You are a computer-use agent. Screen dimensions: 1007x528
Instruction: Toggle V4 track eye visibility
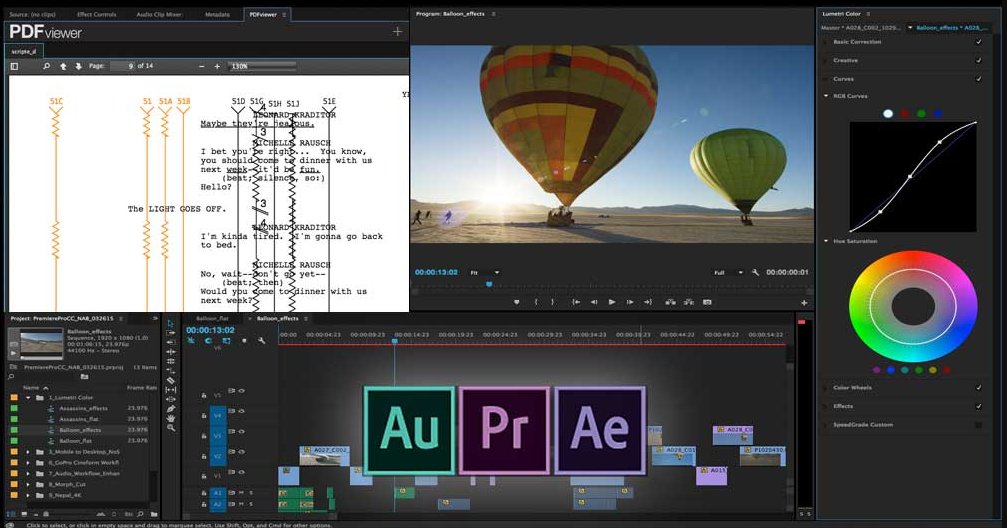point(242,411)
